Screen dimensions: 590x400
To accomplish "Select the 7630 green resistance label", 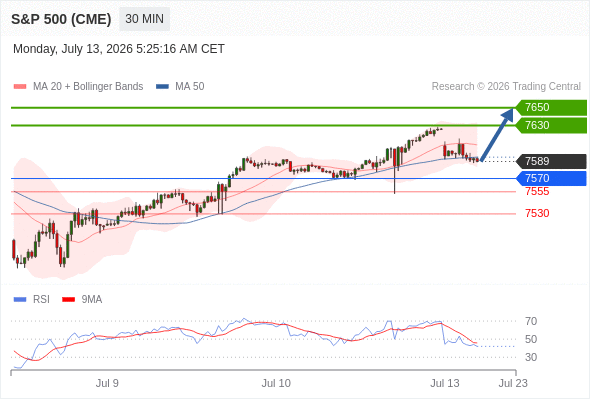I will coord(551,125).
